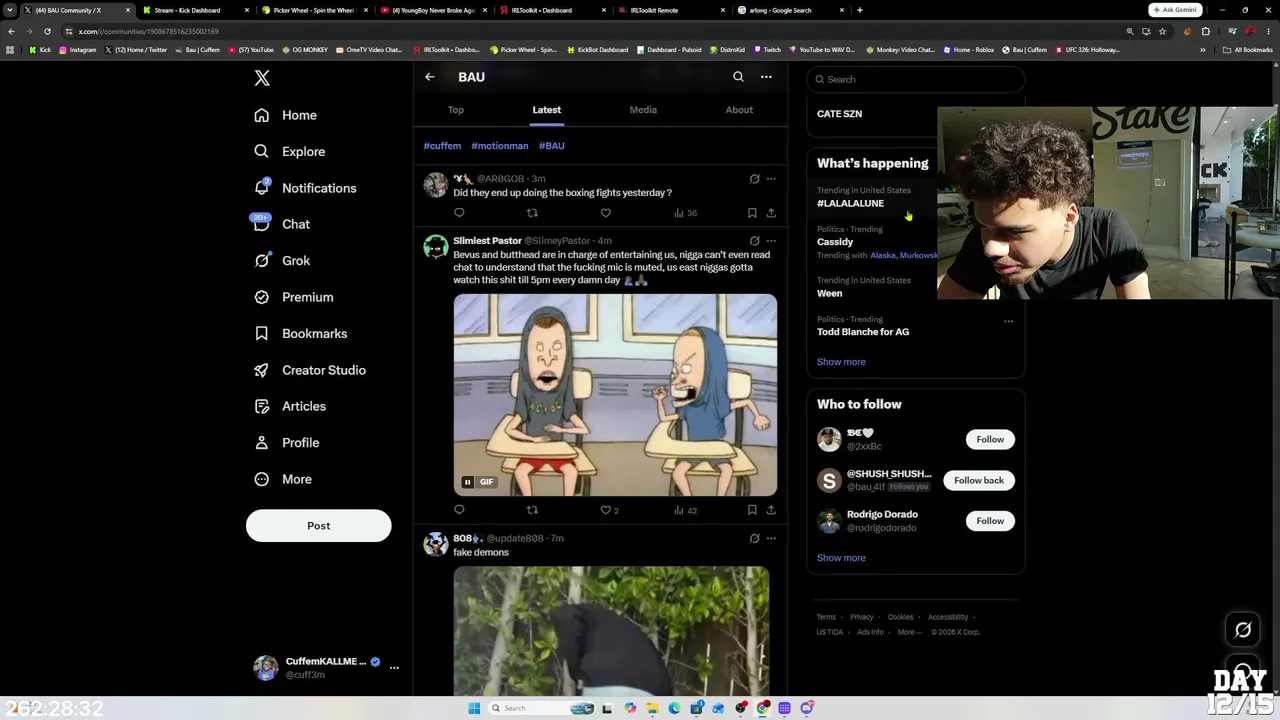Screen dimensions: 1280x720
Task: Click Follow back for @SHUSH_SHUSH
Action: 979,481
